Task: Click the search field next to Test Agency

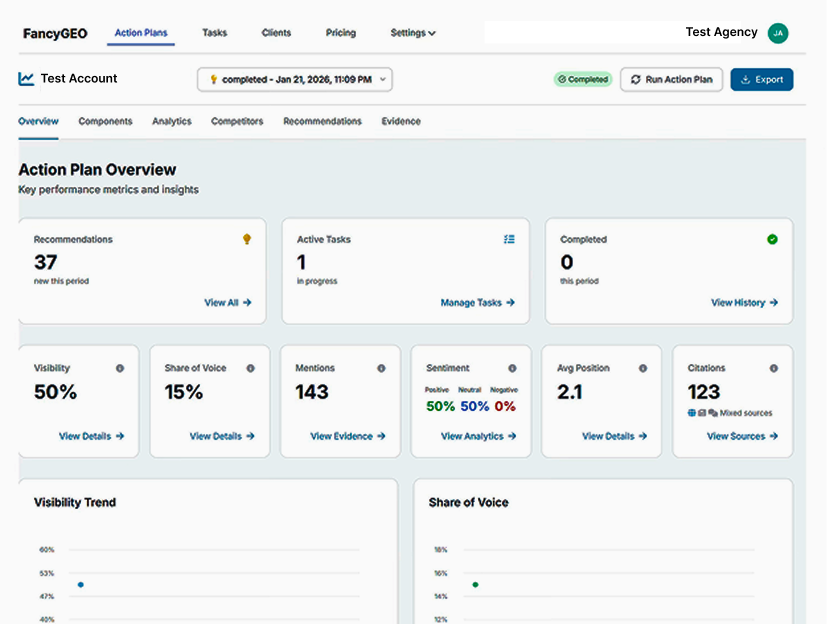Action: pos(580,32)
